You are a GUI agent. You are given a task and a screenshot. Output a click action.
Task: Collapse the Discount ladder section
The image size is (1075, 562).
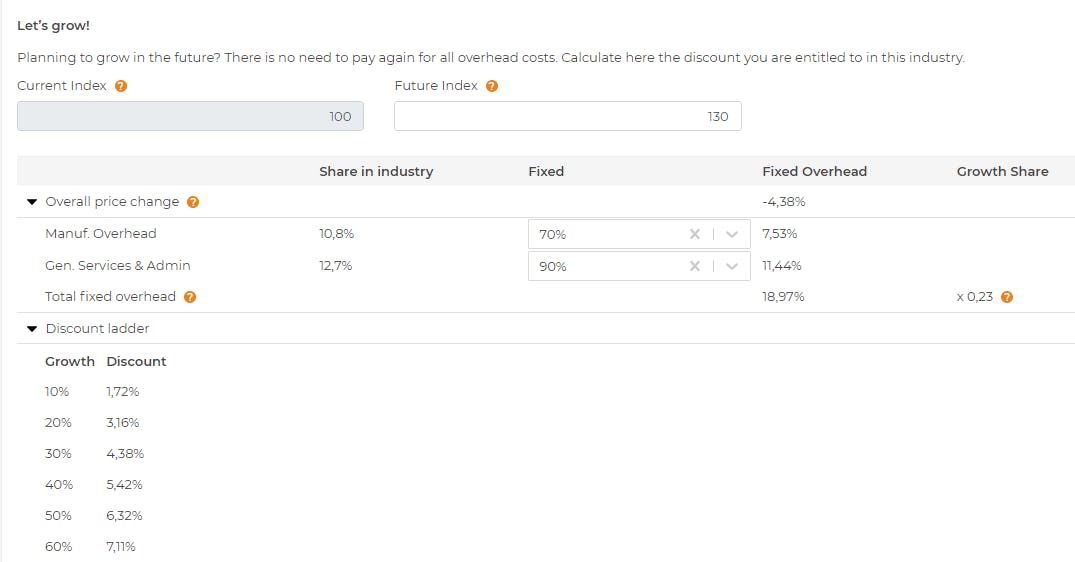(32, 329)
